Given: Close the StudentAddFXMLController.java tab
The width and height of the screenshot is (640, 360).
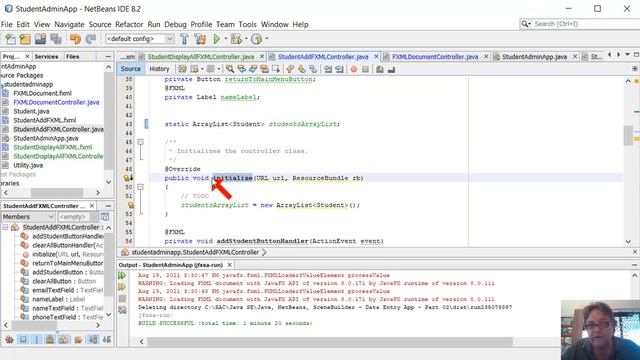Looking at the screenshot, I should point(376,56).
